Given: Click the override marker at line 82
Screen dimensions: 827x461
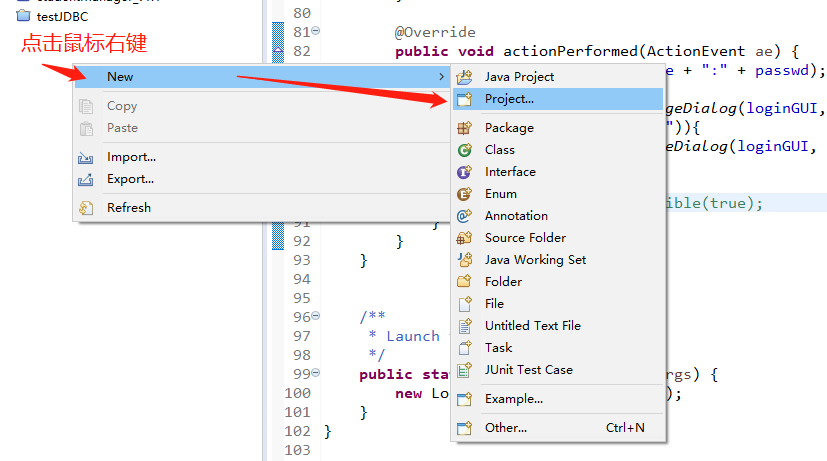Looking at the screenshot, I should (x=278, y=51).
